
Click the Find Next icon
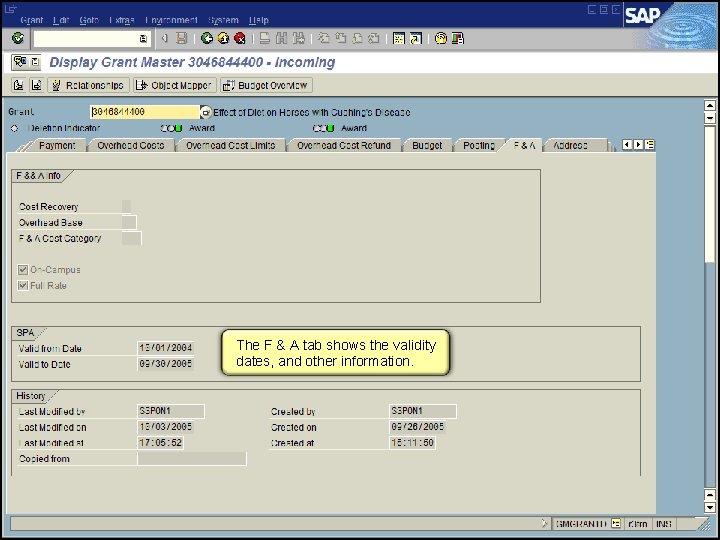click(x=298, y=38)
